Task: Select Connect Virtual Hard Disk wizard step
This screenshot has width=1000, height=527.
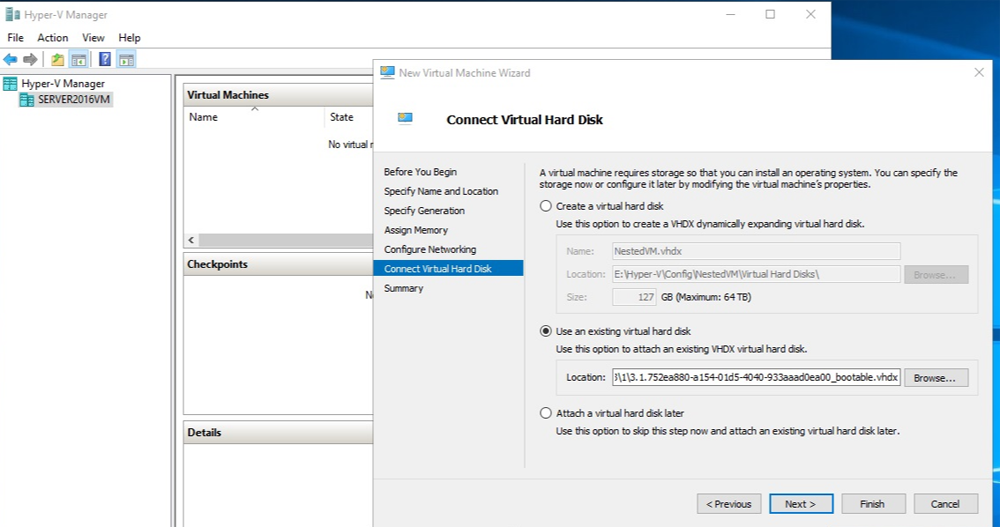Action: tap(448, 269)
